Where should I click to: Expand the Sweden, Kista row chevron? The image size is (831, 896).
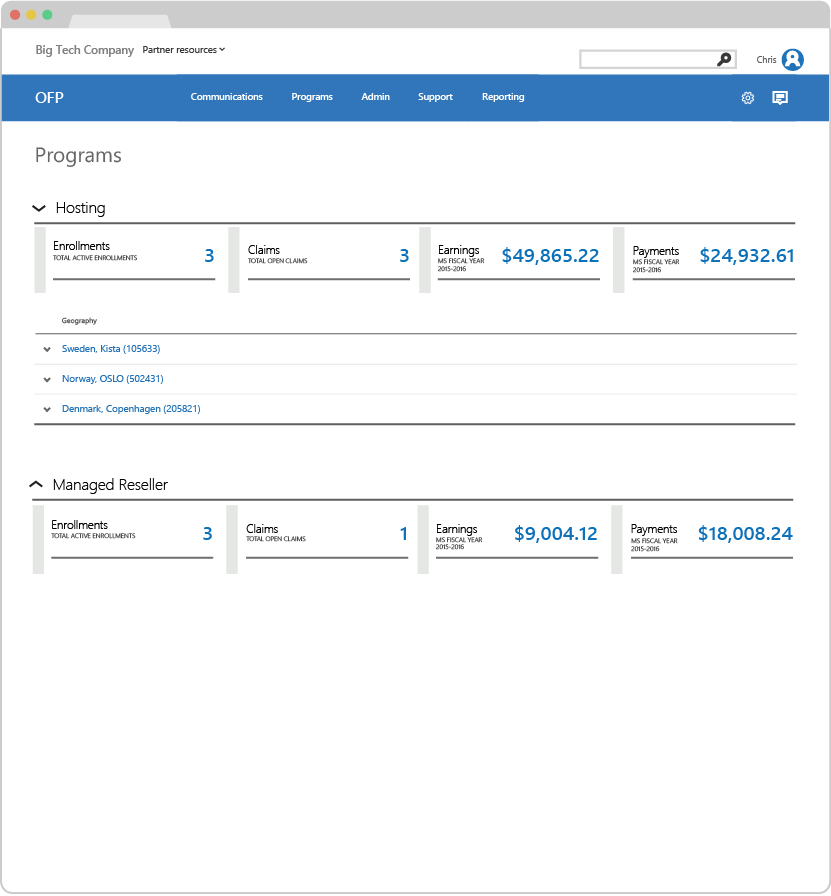coord(47,349)
